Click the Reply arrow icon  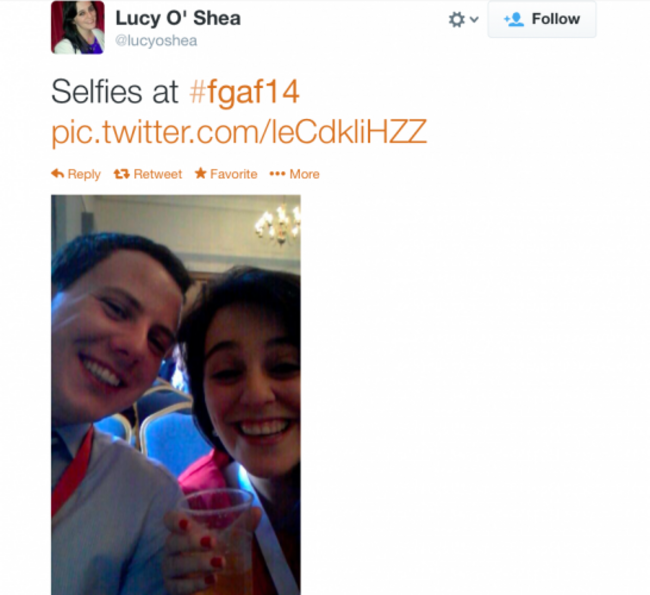tap(58, 173)
